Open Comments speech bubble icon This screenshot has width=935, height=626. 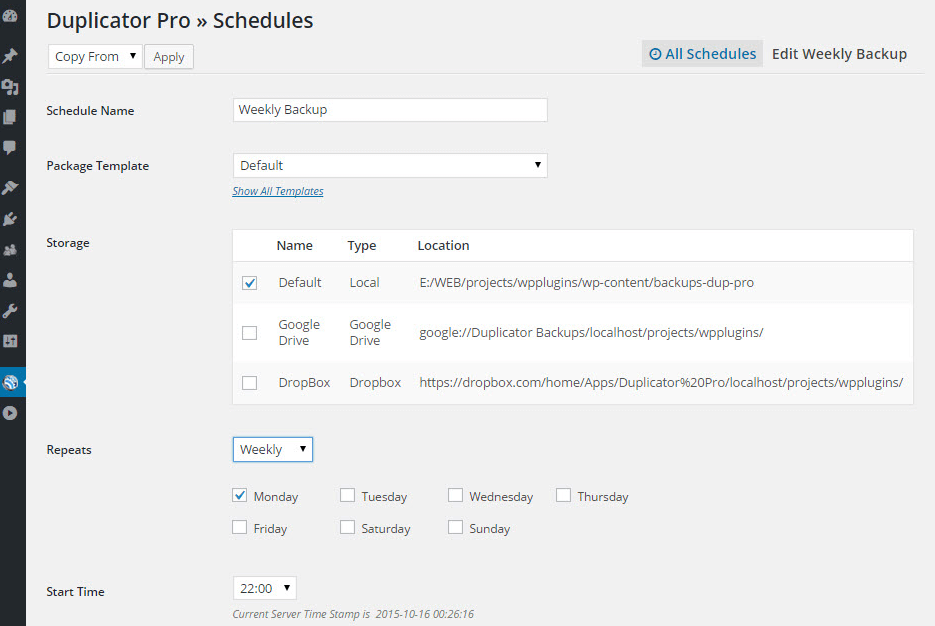tap(10, 147)
